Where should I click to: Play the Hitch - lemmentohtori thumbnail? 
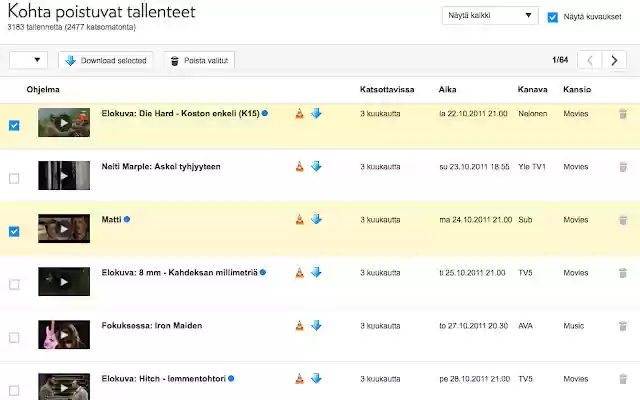(x=64, y=387)
